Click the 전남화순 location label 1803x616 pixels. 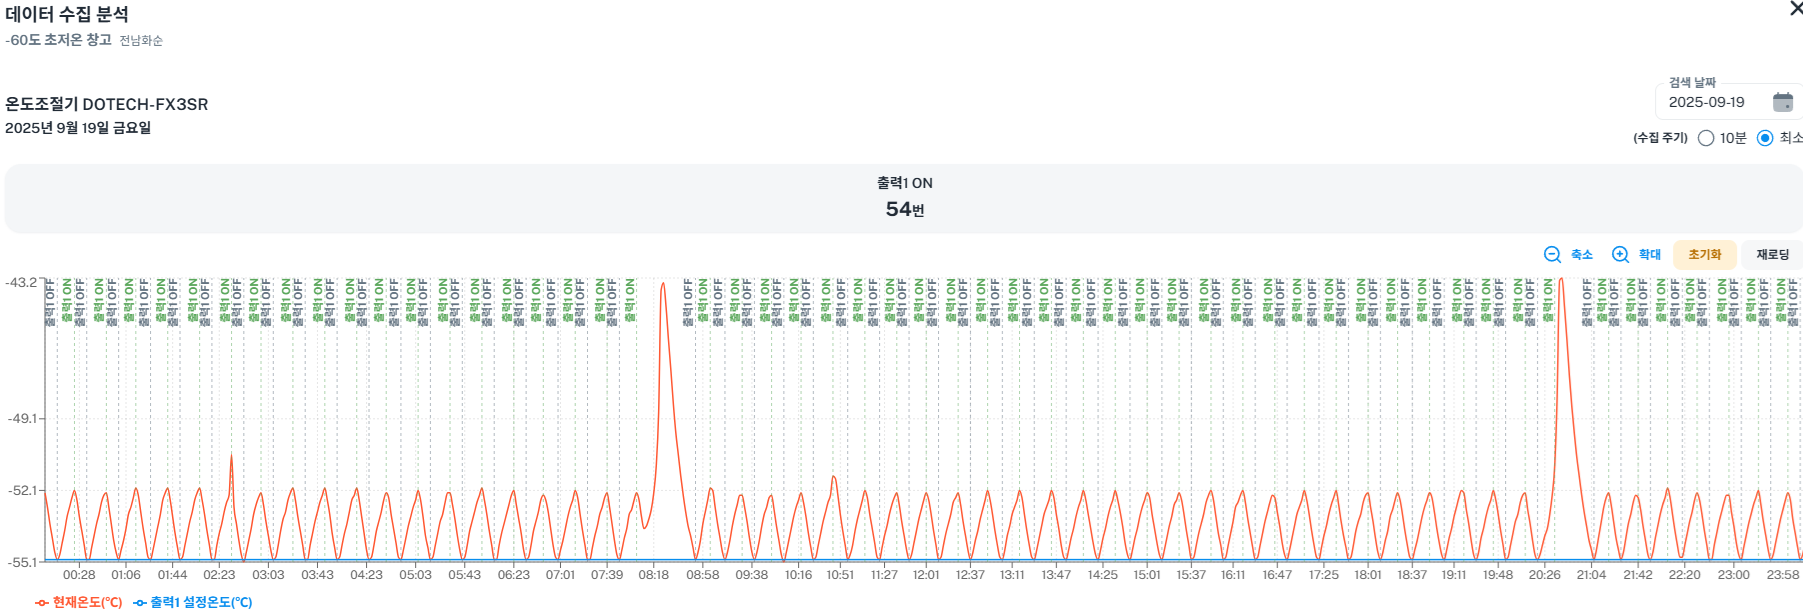click(x=141, y=41)
